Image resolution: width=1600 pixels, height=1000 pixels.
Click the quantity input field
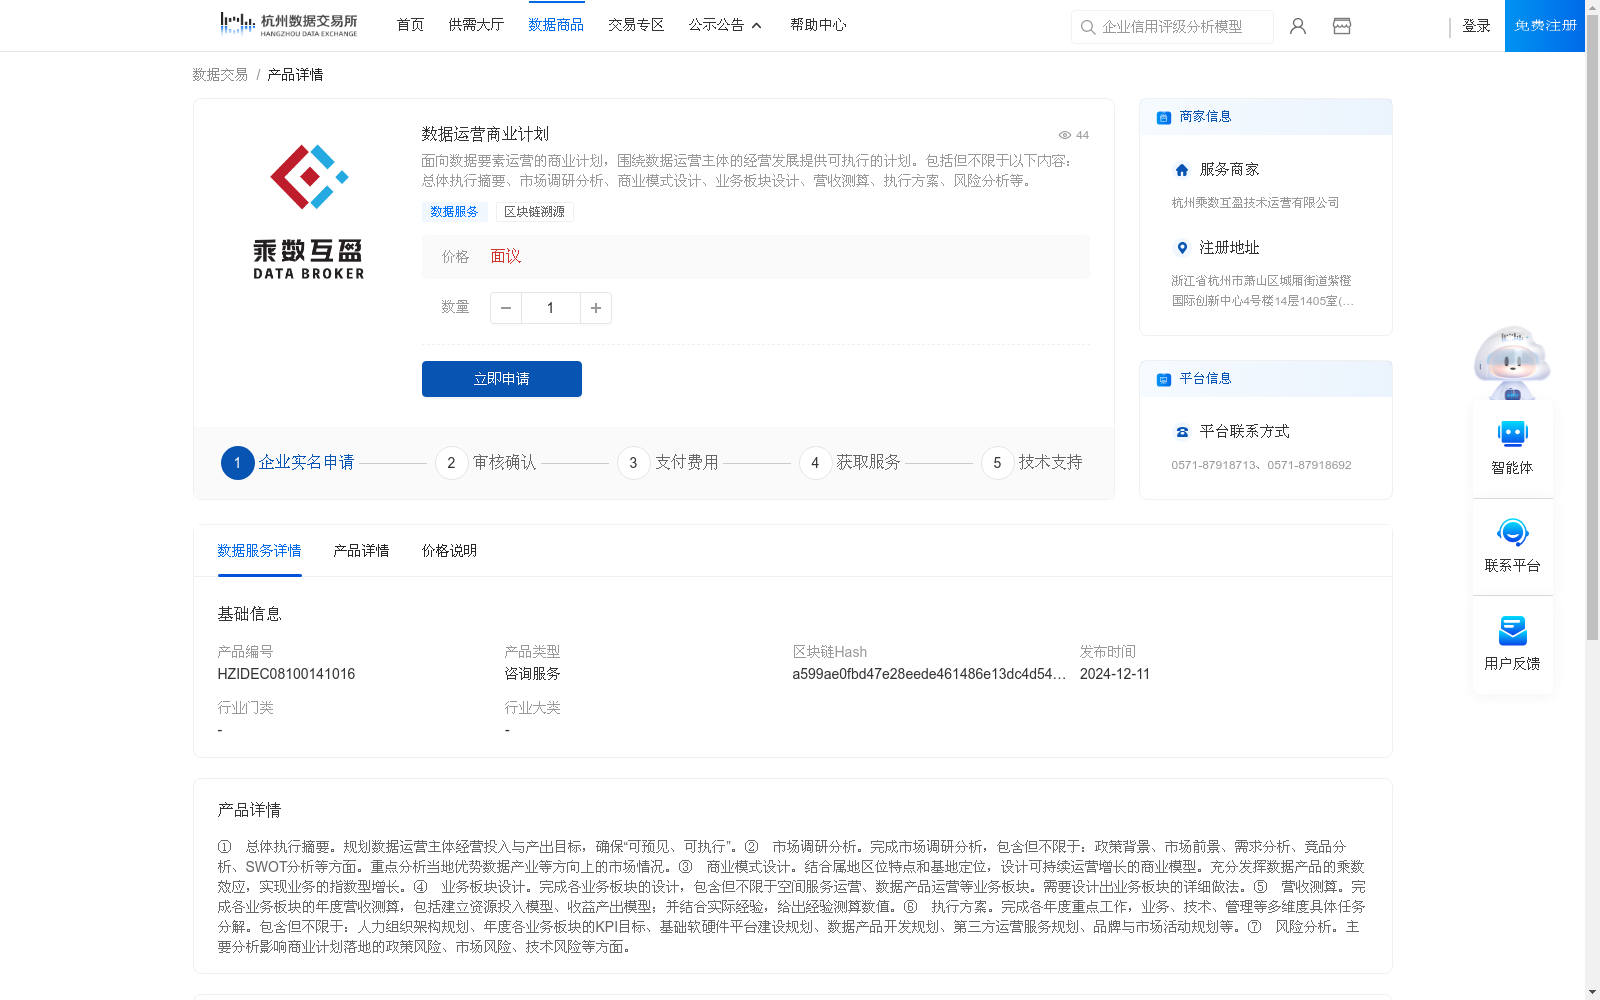(x=550, y=308)
